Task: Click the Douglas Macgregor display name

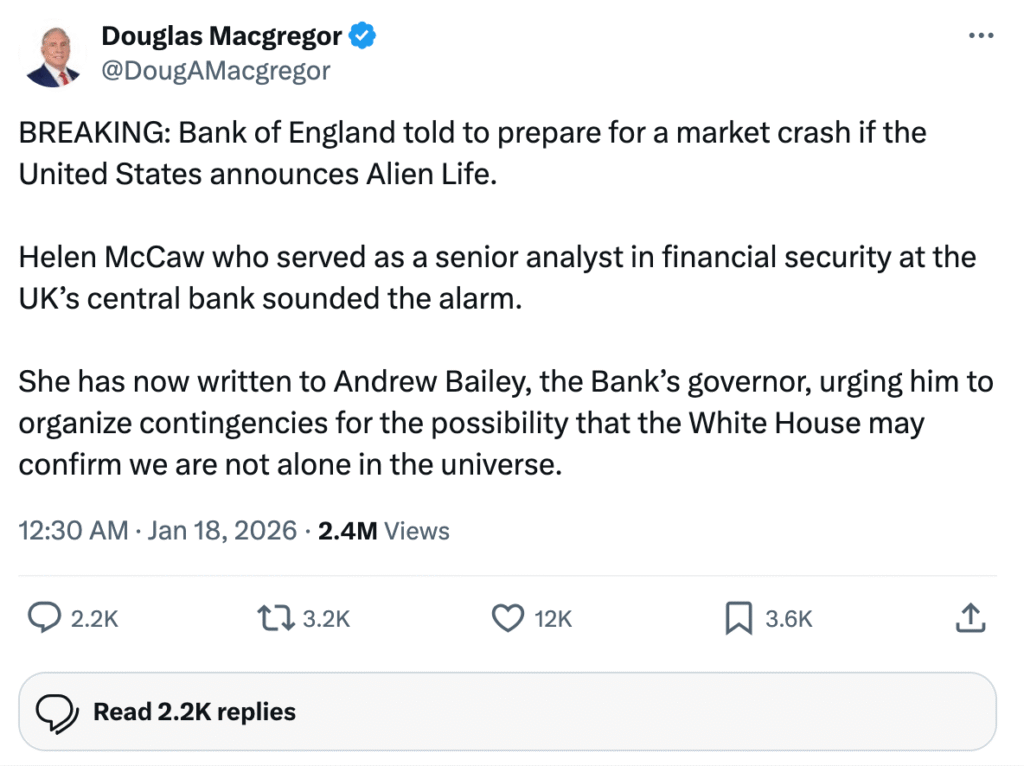Action: pyautogui.click(x=222, y=37)
